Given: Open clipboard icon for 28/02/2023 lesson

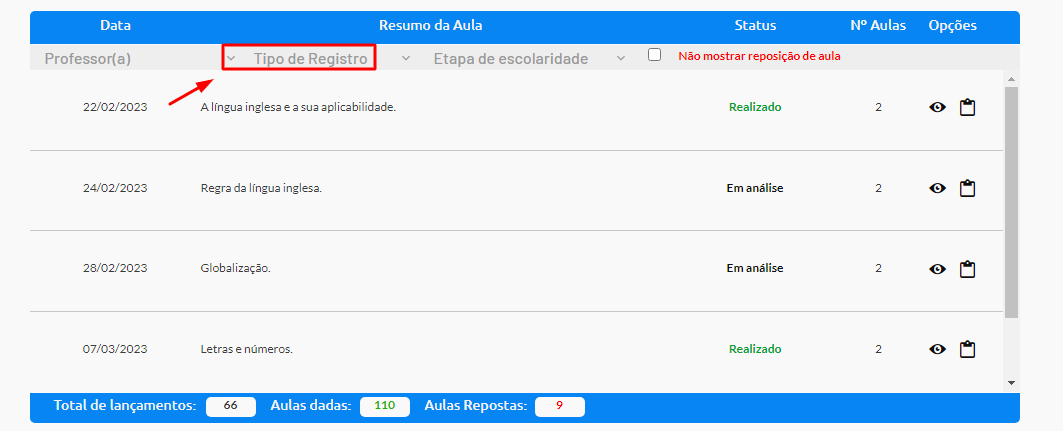Looking at the screenshot, I should [x=967, y=268].
